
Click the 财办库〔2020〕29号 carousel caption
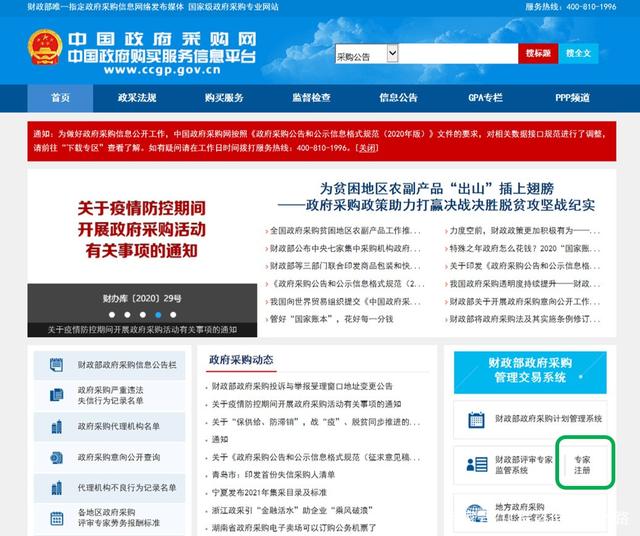(142, 298)
